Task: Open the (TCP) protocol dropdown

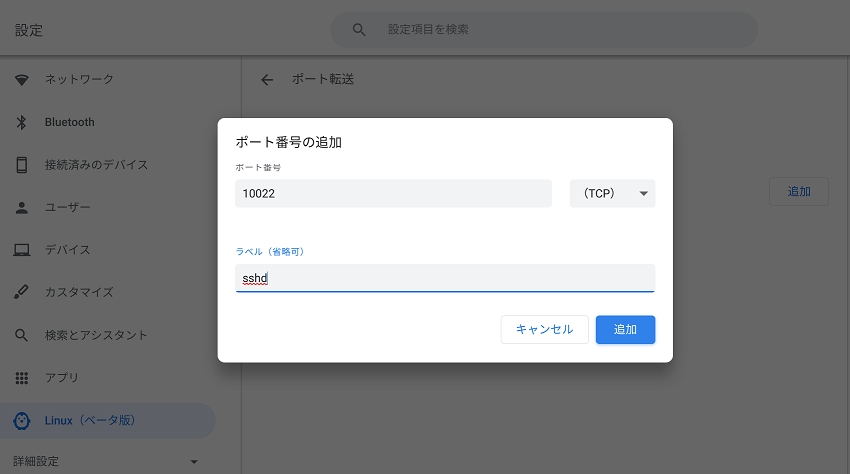Action: pyautogui.click(x=612, y=194)
